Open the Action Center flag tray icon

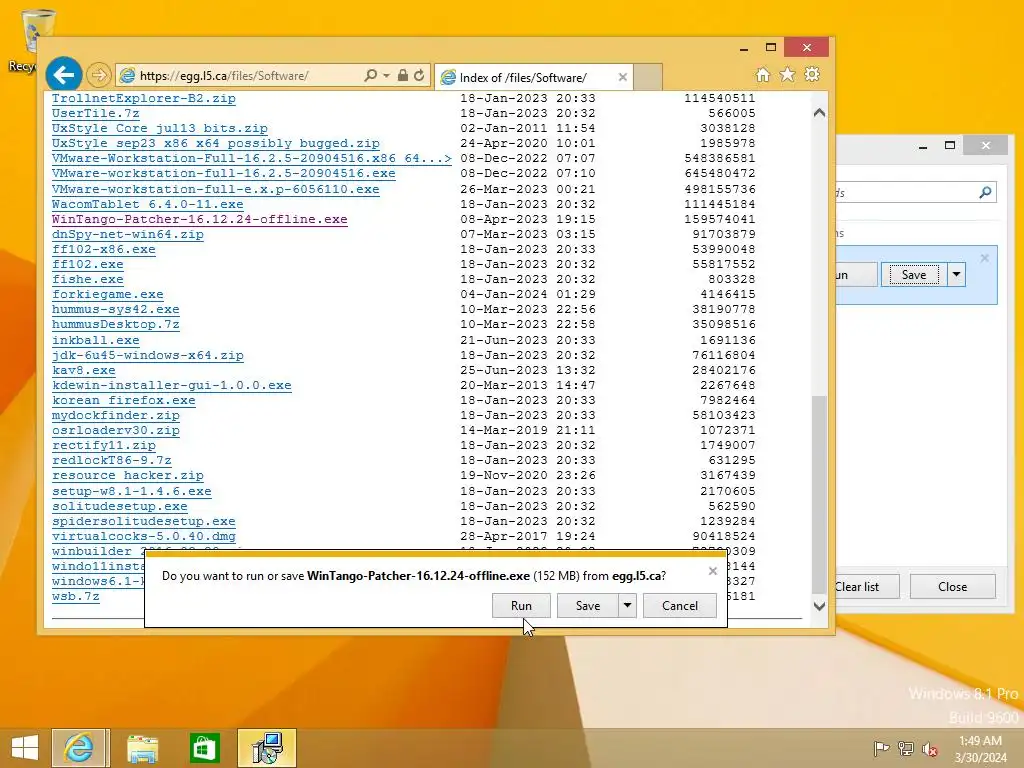click(x=881, y=749)
